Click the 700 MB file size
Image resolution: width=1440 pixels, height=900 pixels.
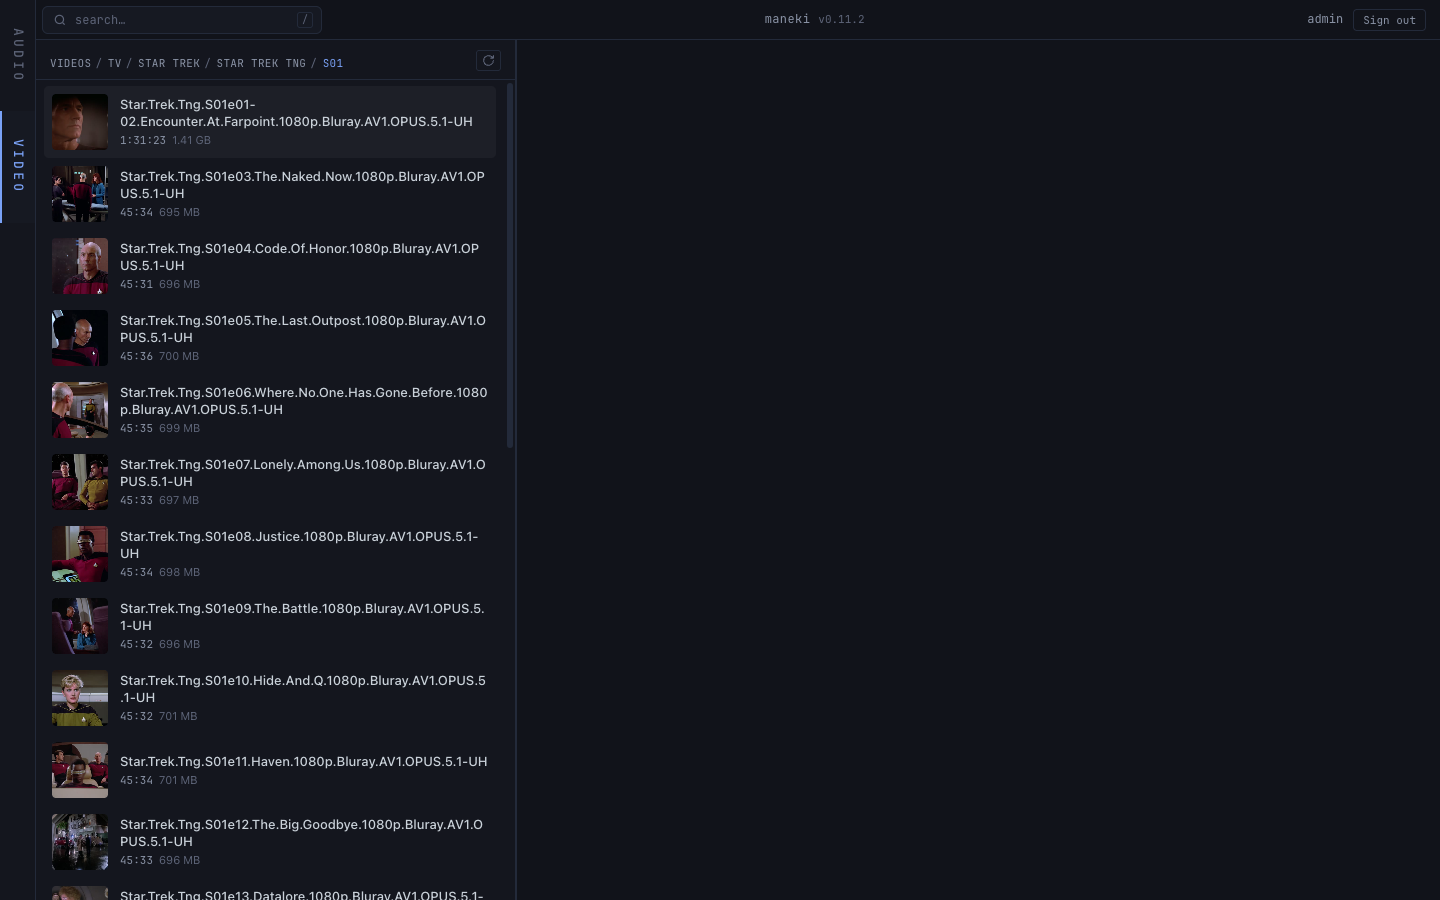(179, 356)
